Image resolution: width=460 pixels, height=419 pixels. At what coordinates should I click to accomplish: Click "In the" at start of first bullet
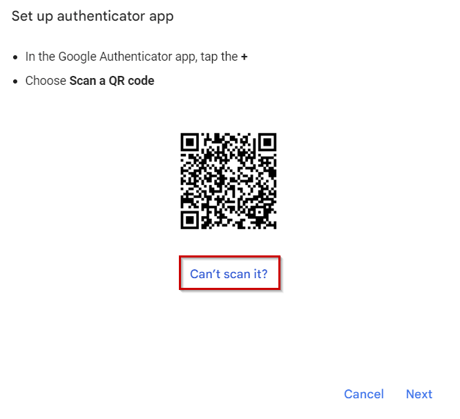click(40, 56)
